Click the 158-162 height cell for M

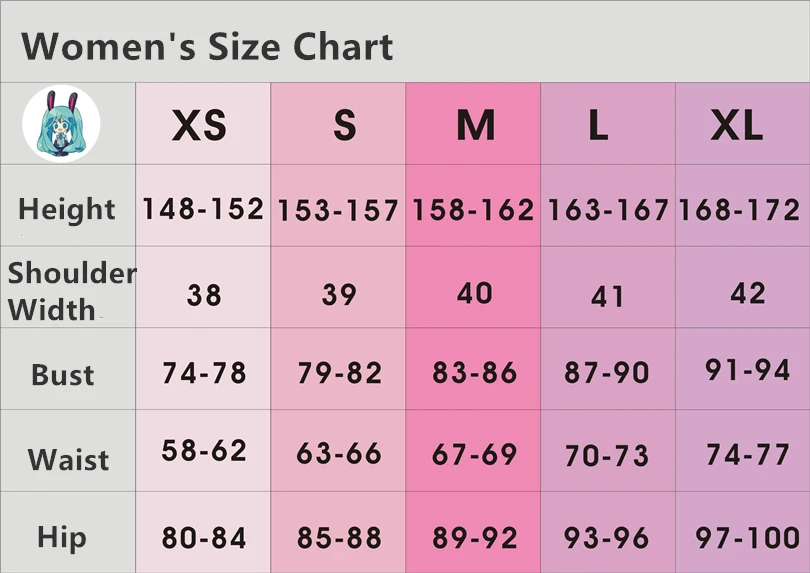pyautogui.click(x=473, y=210)
